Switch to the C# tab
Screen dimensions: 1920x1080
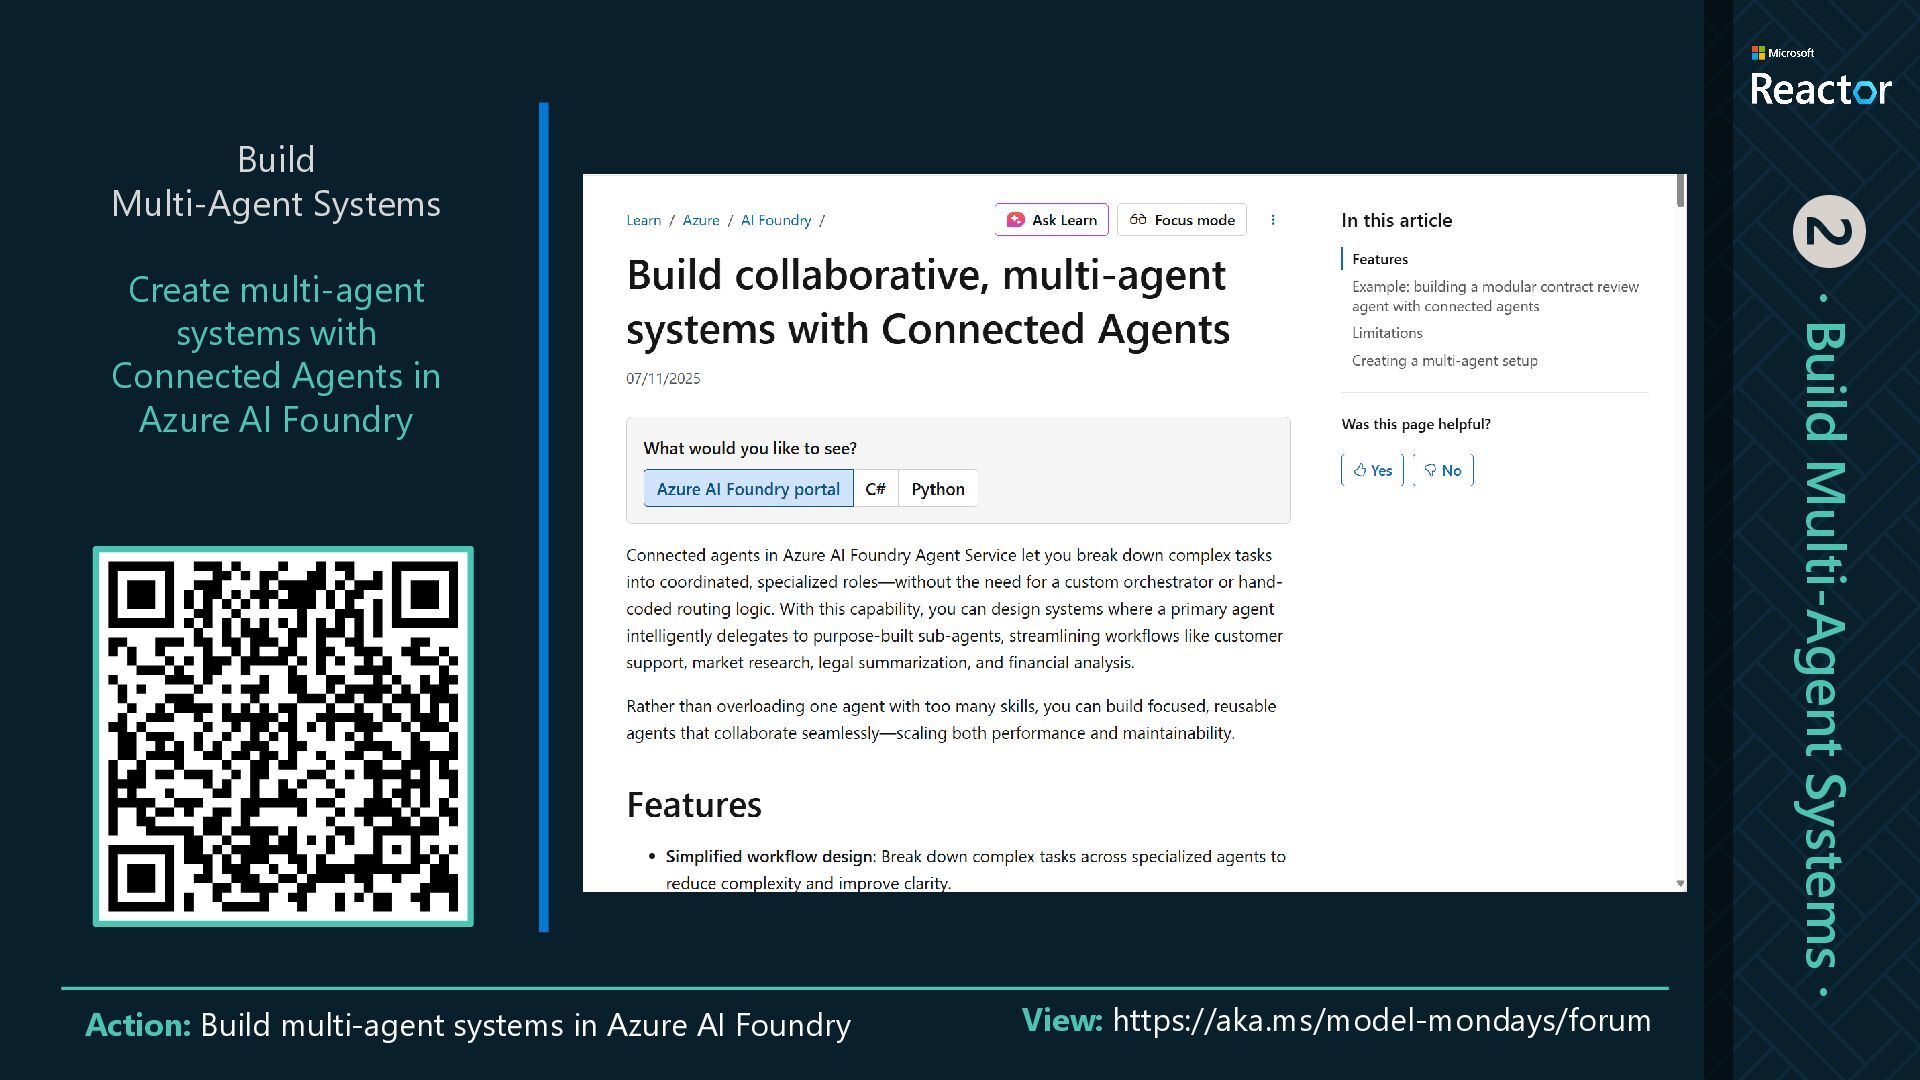tap(876, 489)
